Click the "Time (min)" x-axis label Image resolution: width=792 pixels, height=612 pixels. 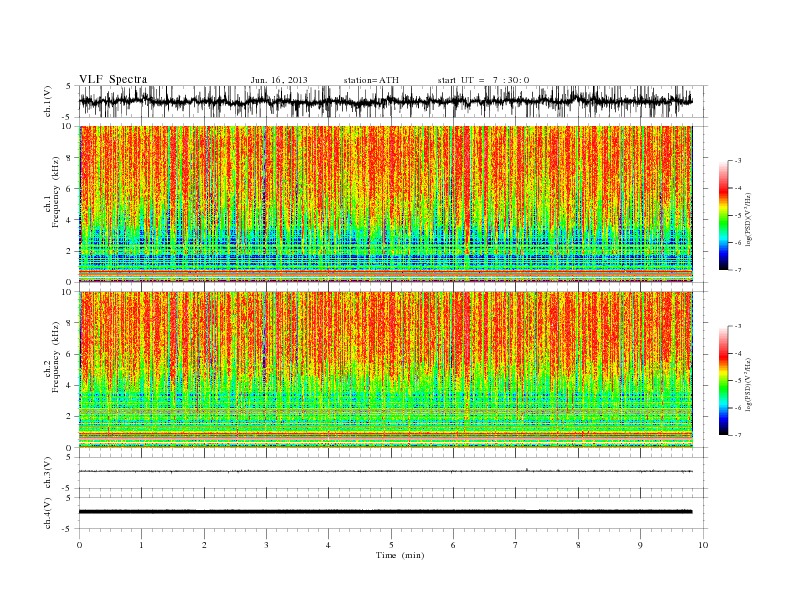coord(400,555)
